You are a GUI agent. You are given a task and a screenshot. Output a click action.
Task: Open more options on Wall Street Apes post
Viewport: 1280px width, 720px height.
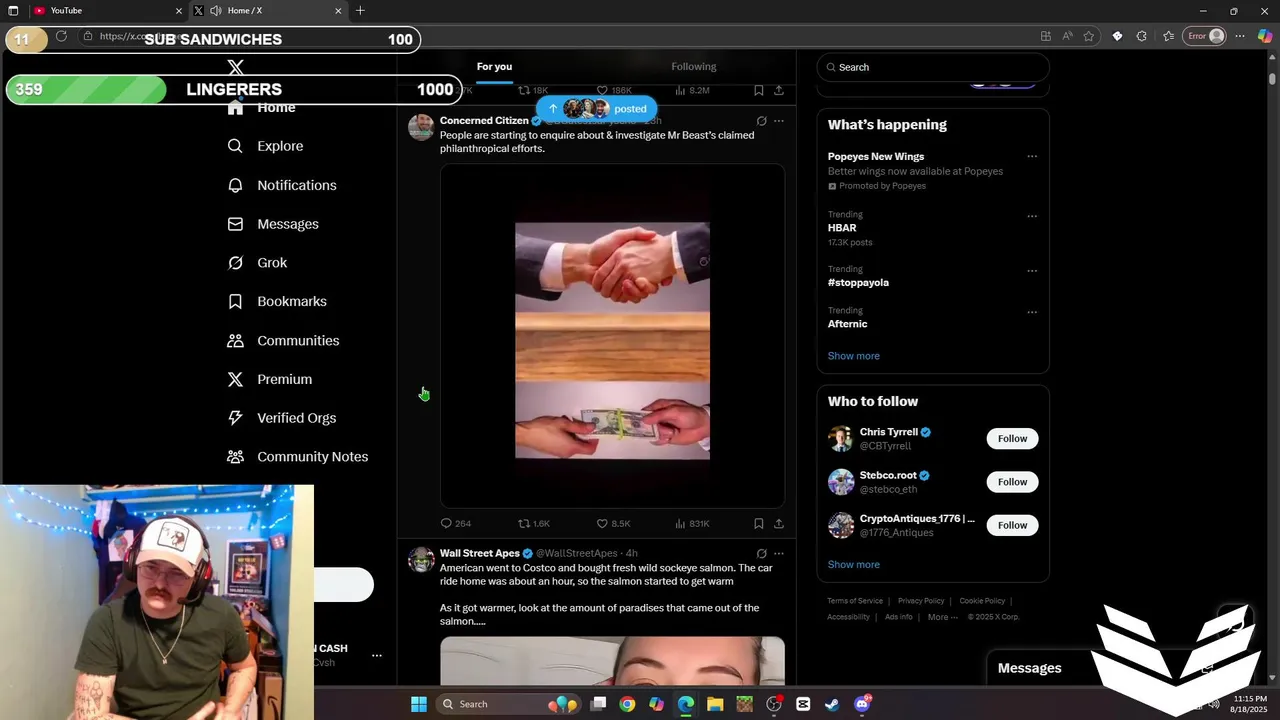(x=779, y=553)
